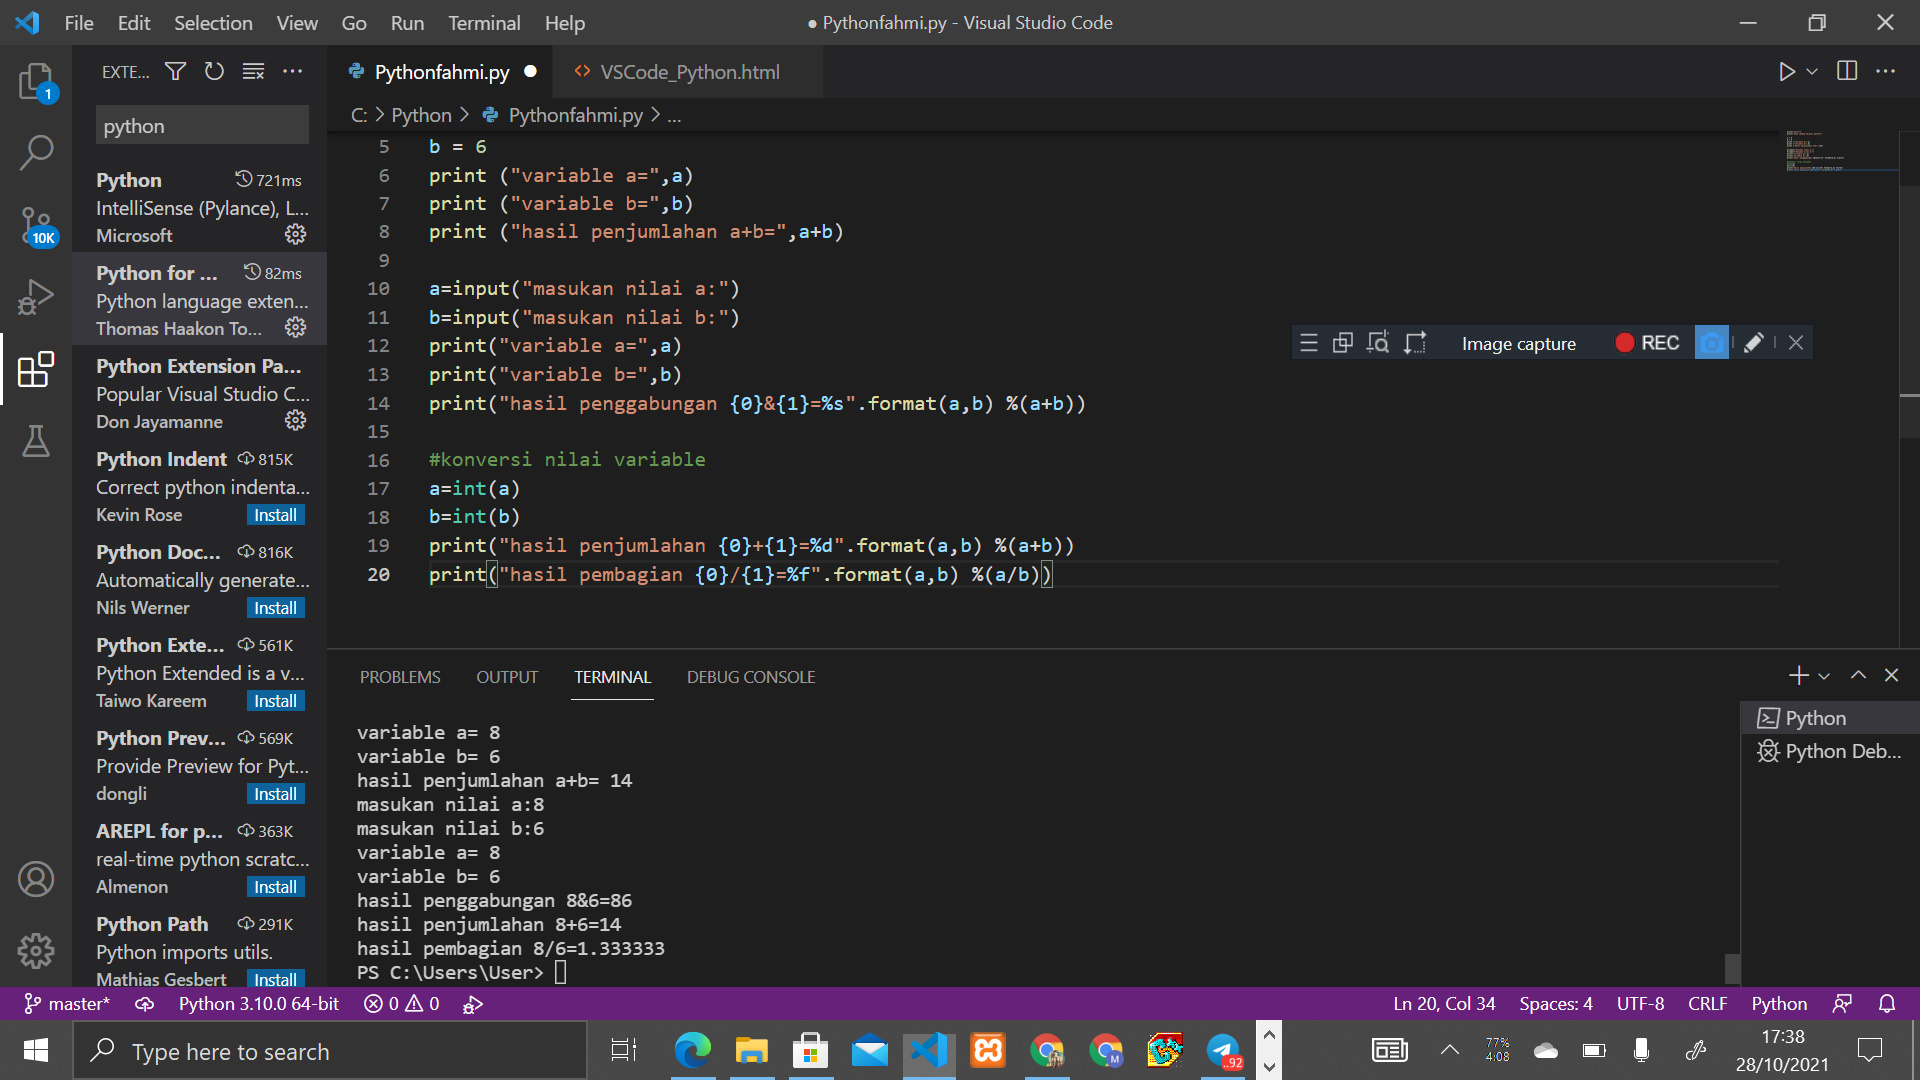This screenshot has width=1920, height=1080.
Task: Open the Search sidebar icon
Action: pos(36,152)
